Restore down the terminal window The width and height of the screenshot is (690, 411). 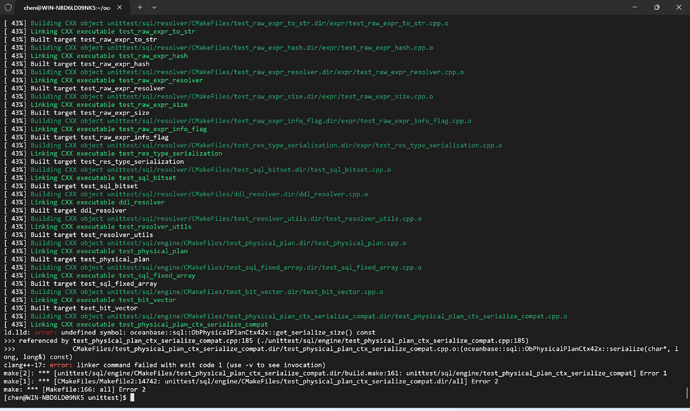[x=657, y=7]
